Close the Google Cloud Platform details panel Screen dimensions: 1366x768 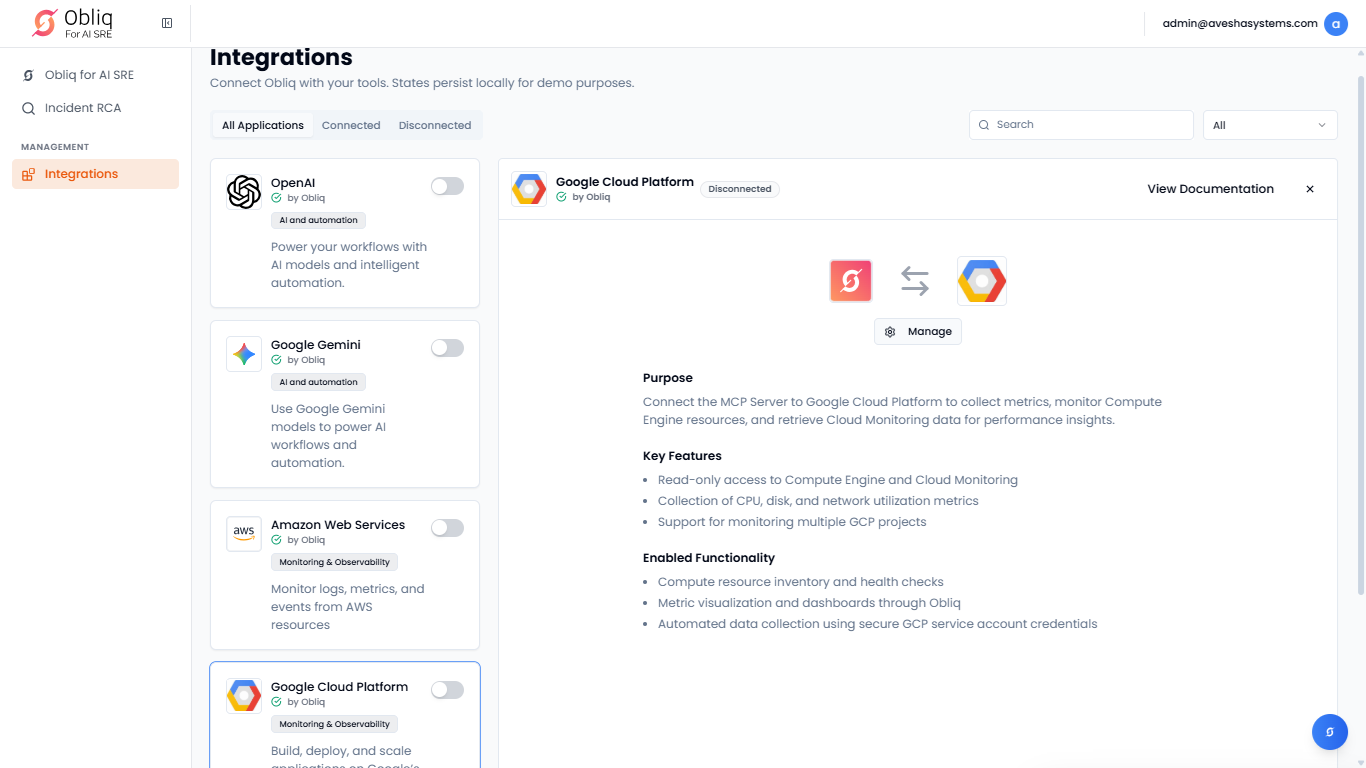pyautogui.click(x=1310, y=189)
